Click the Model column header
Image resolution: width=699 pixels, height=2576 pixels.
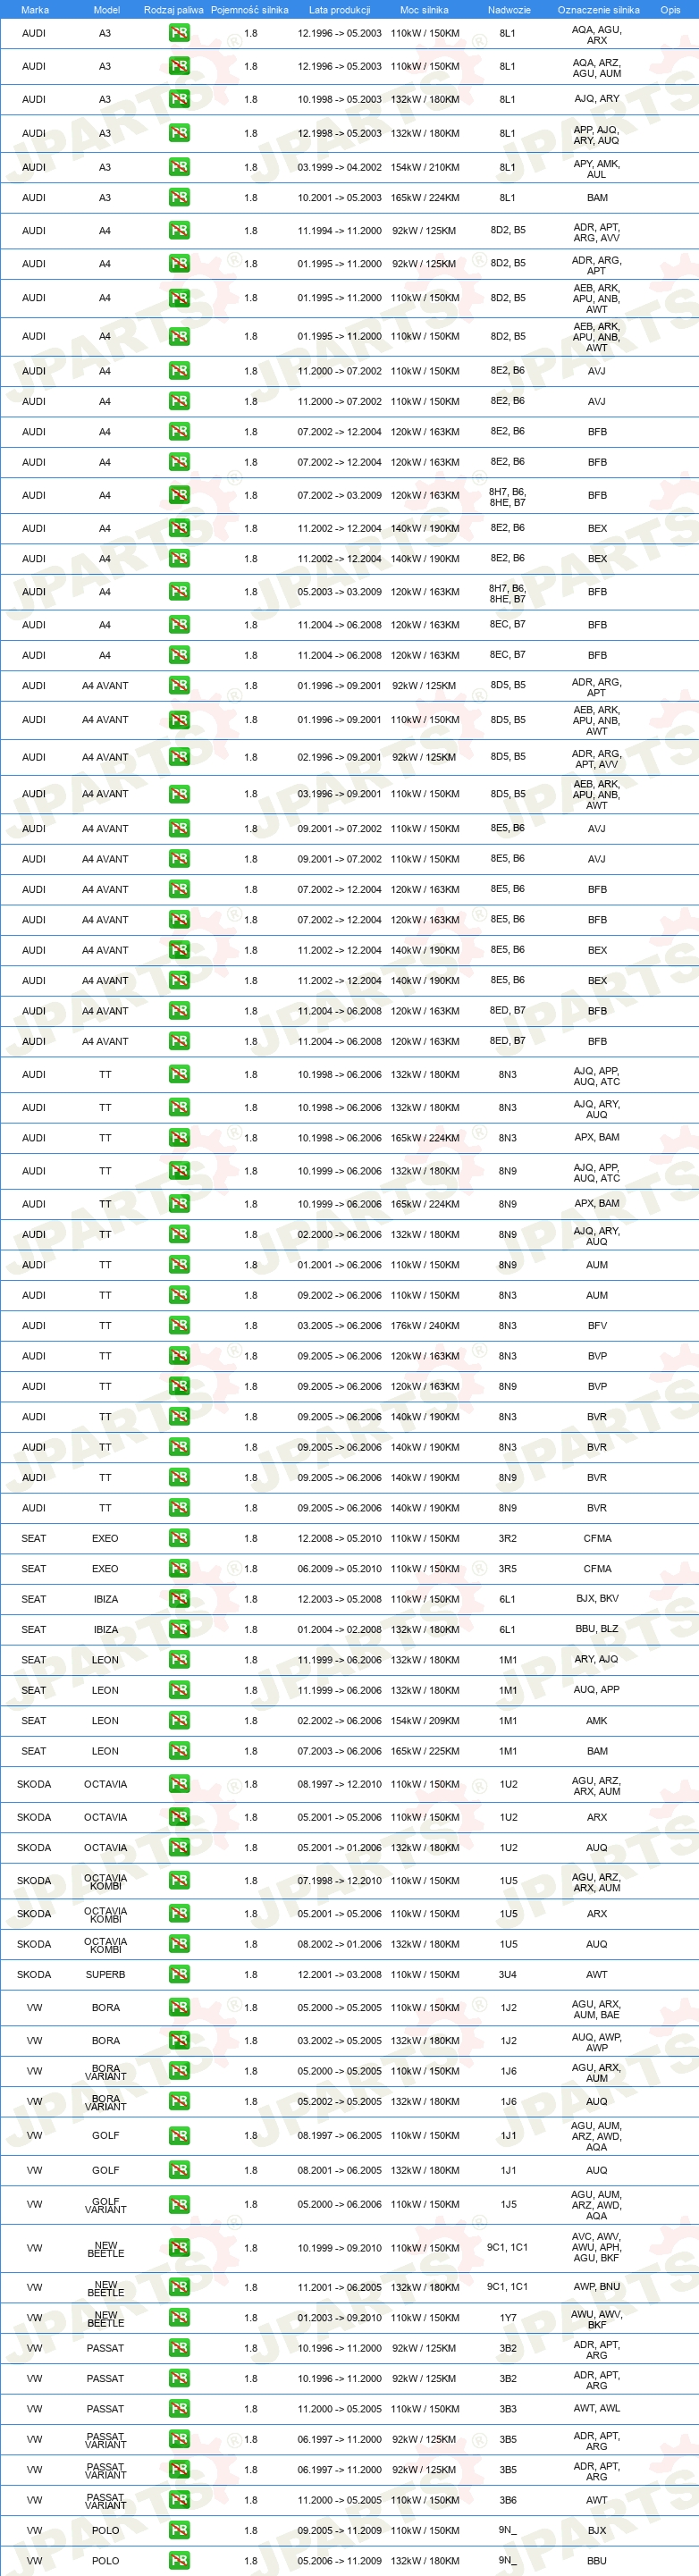pos(106,10)
